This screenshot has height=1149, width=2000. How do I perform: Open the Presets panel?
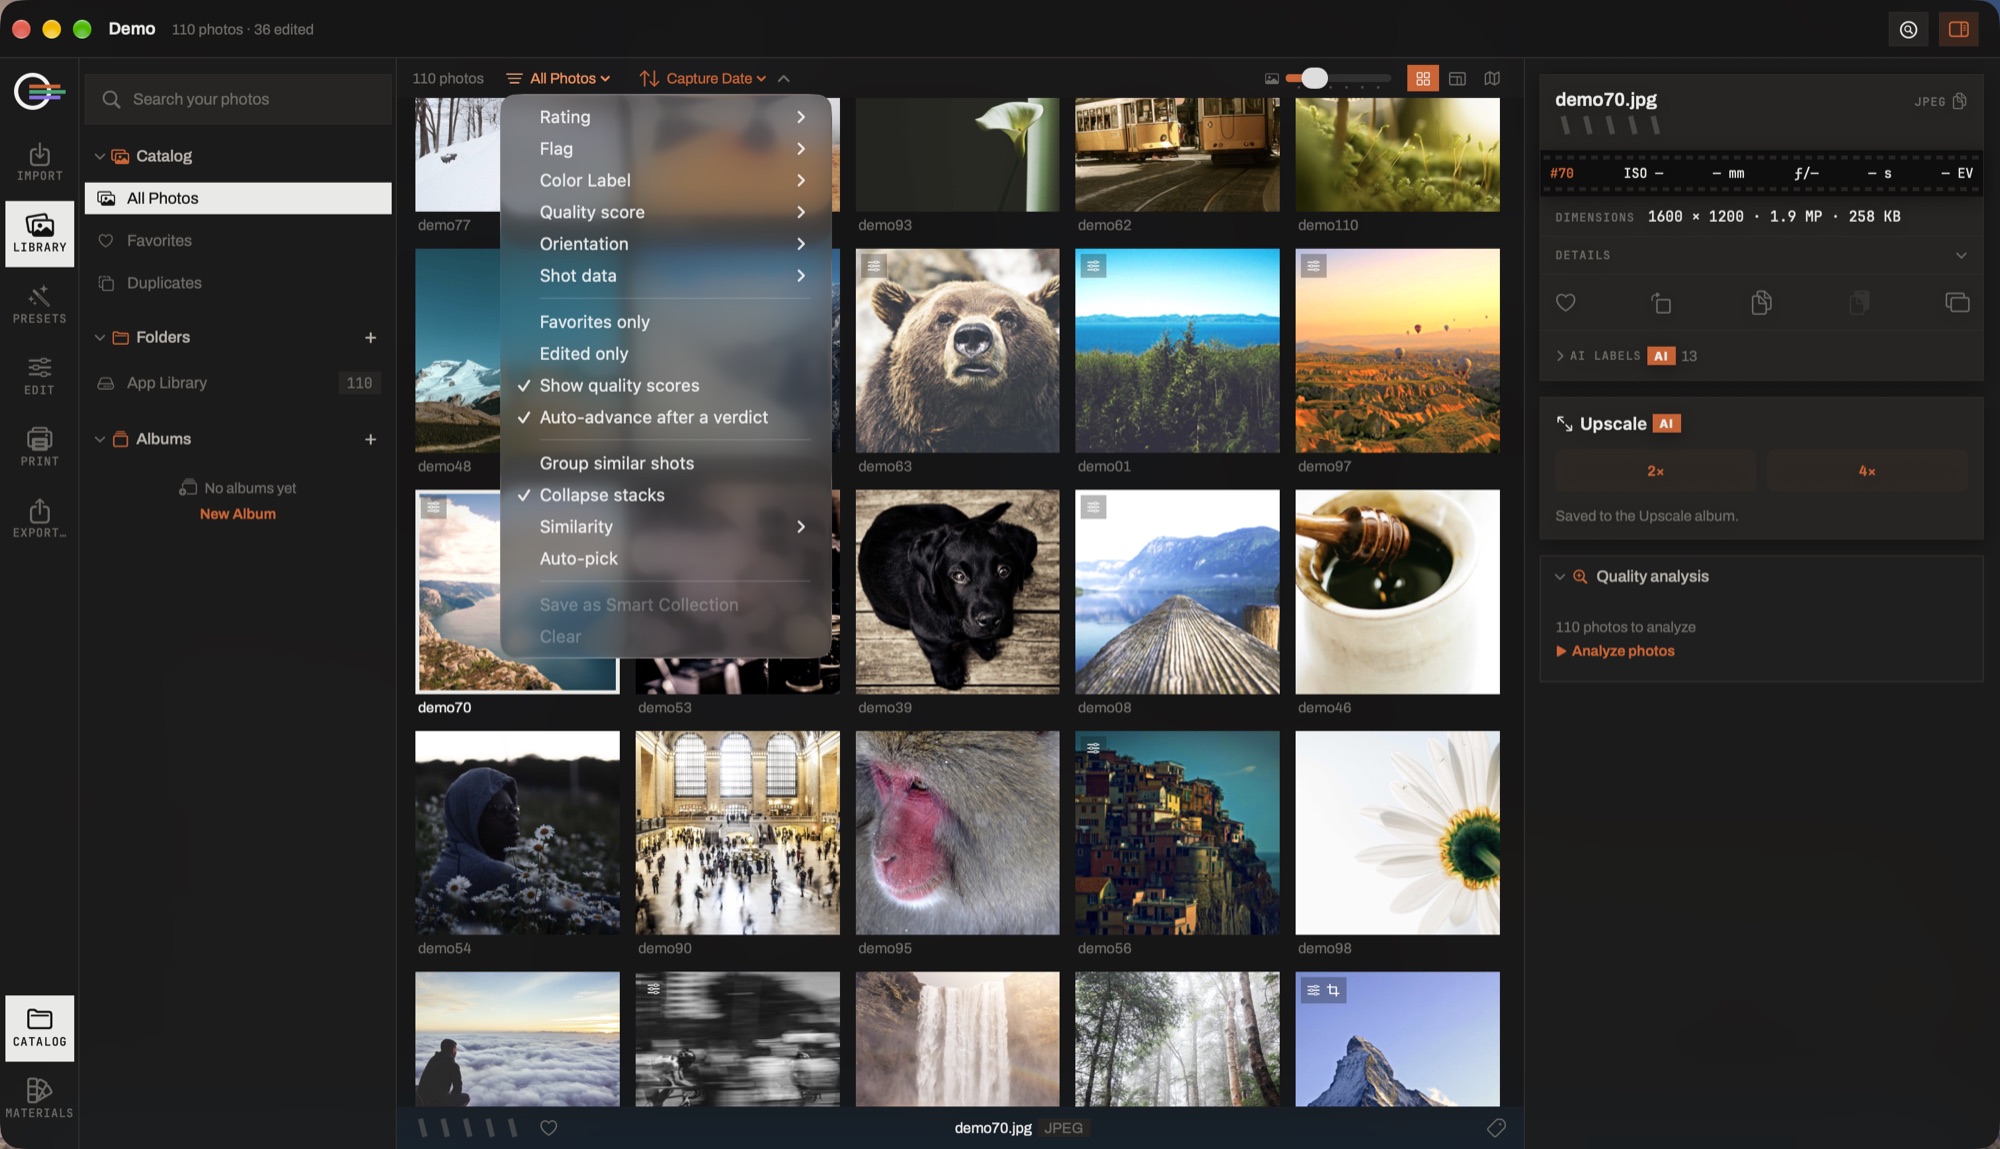pos(39,305)
